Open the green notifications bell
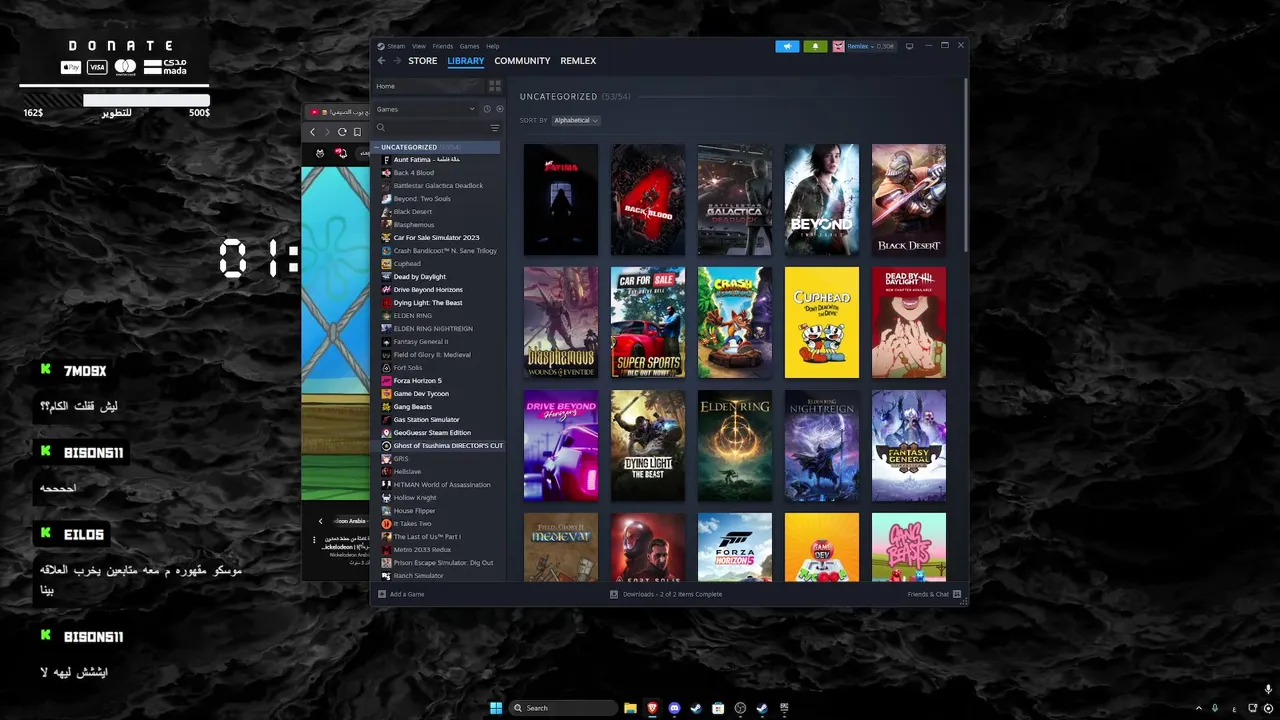 point(815,46)
